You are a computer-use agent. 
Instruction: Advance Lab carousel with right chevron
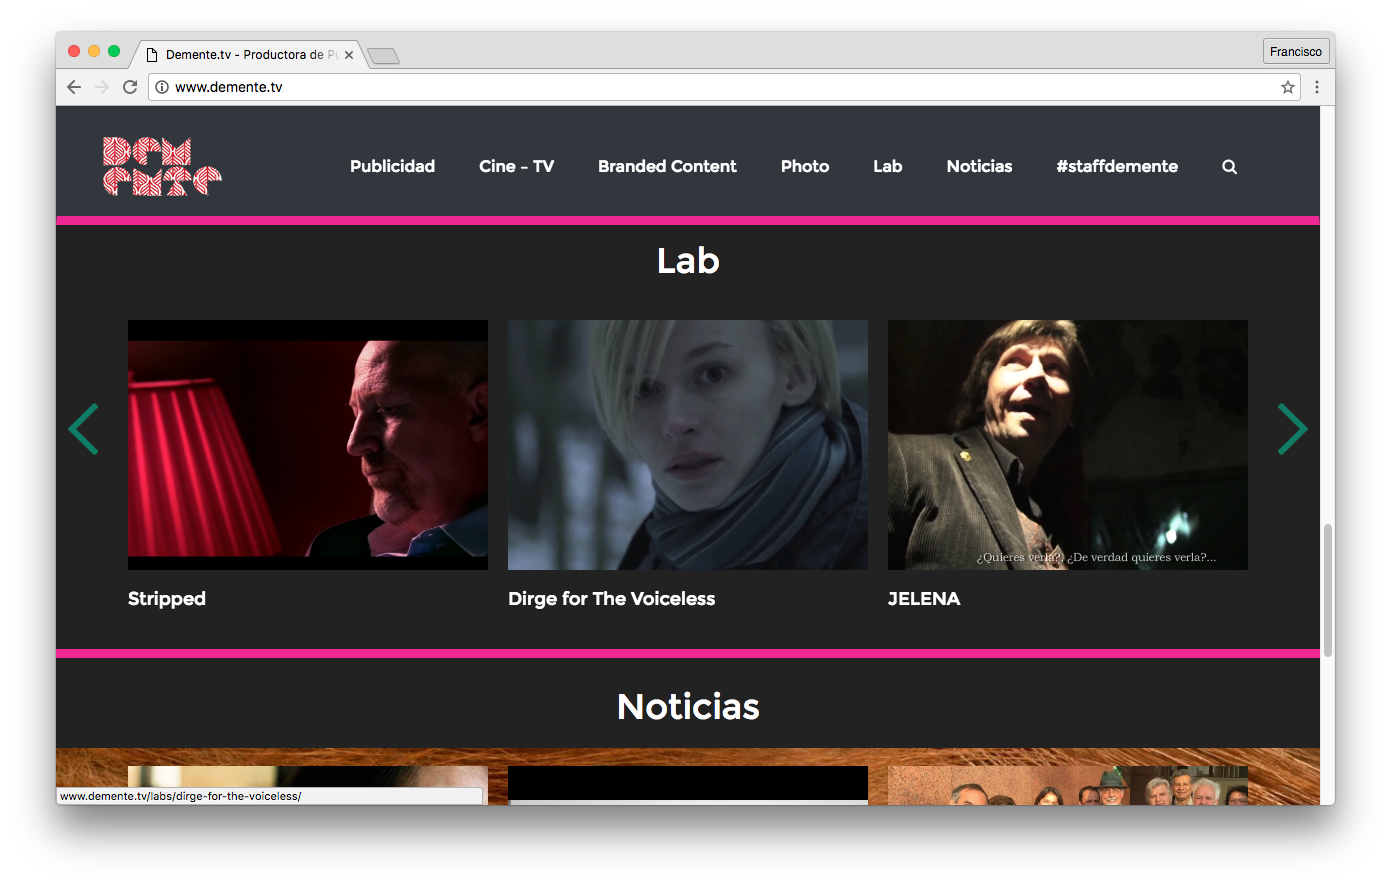(x=1292, y=429)
